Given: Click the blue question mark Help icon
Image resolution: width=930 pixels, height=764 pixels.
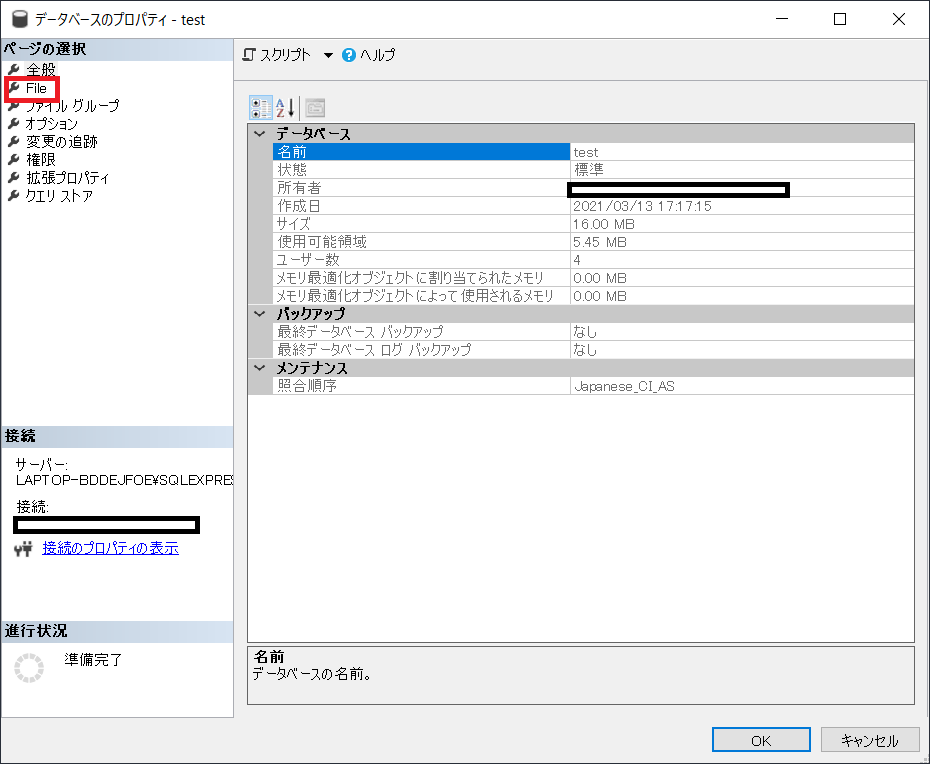Looking at the screenshot, I should pyautogui.click(x=349, y=55).
